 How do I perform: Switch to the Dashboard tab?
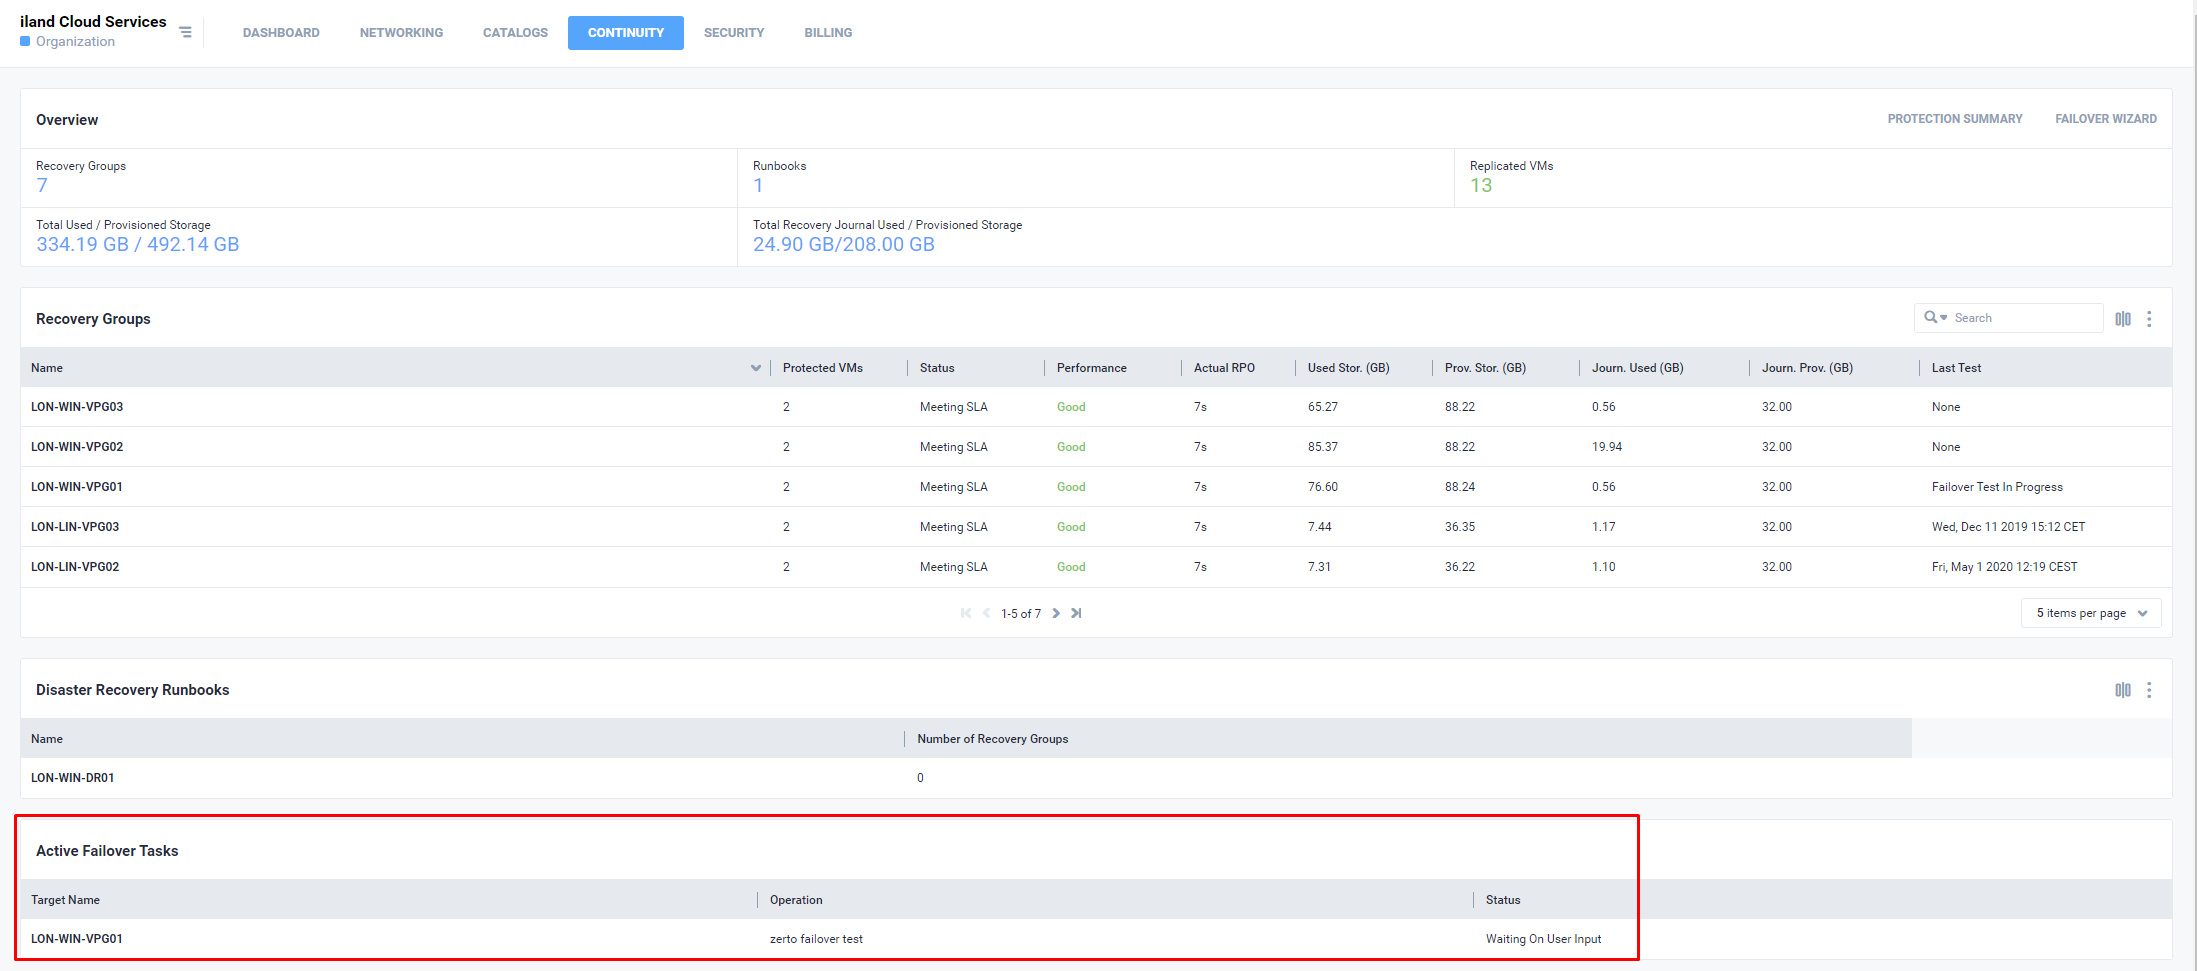pos(281,33)
